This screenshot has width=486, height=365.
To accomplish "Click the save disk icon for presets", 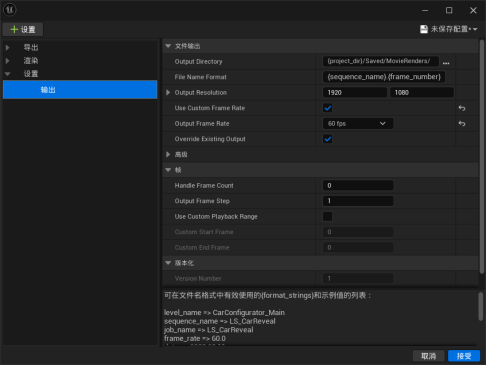I will (424, 29).
